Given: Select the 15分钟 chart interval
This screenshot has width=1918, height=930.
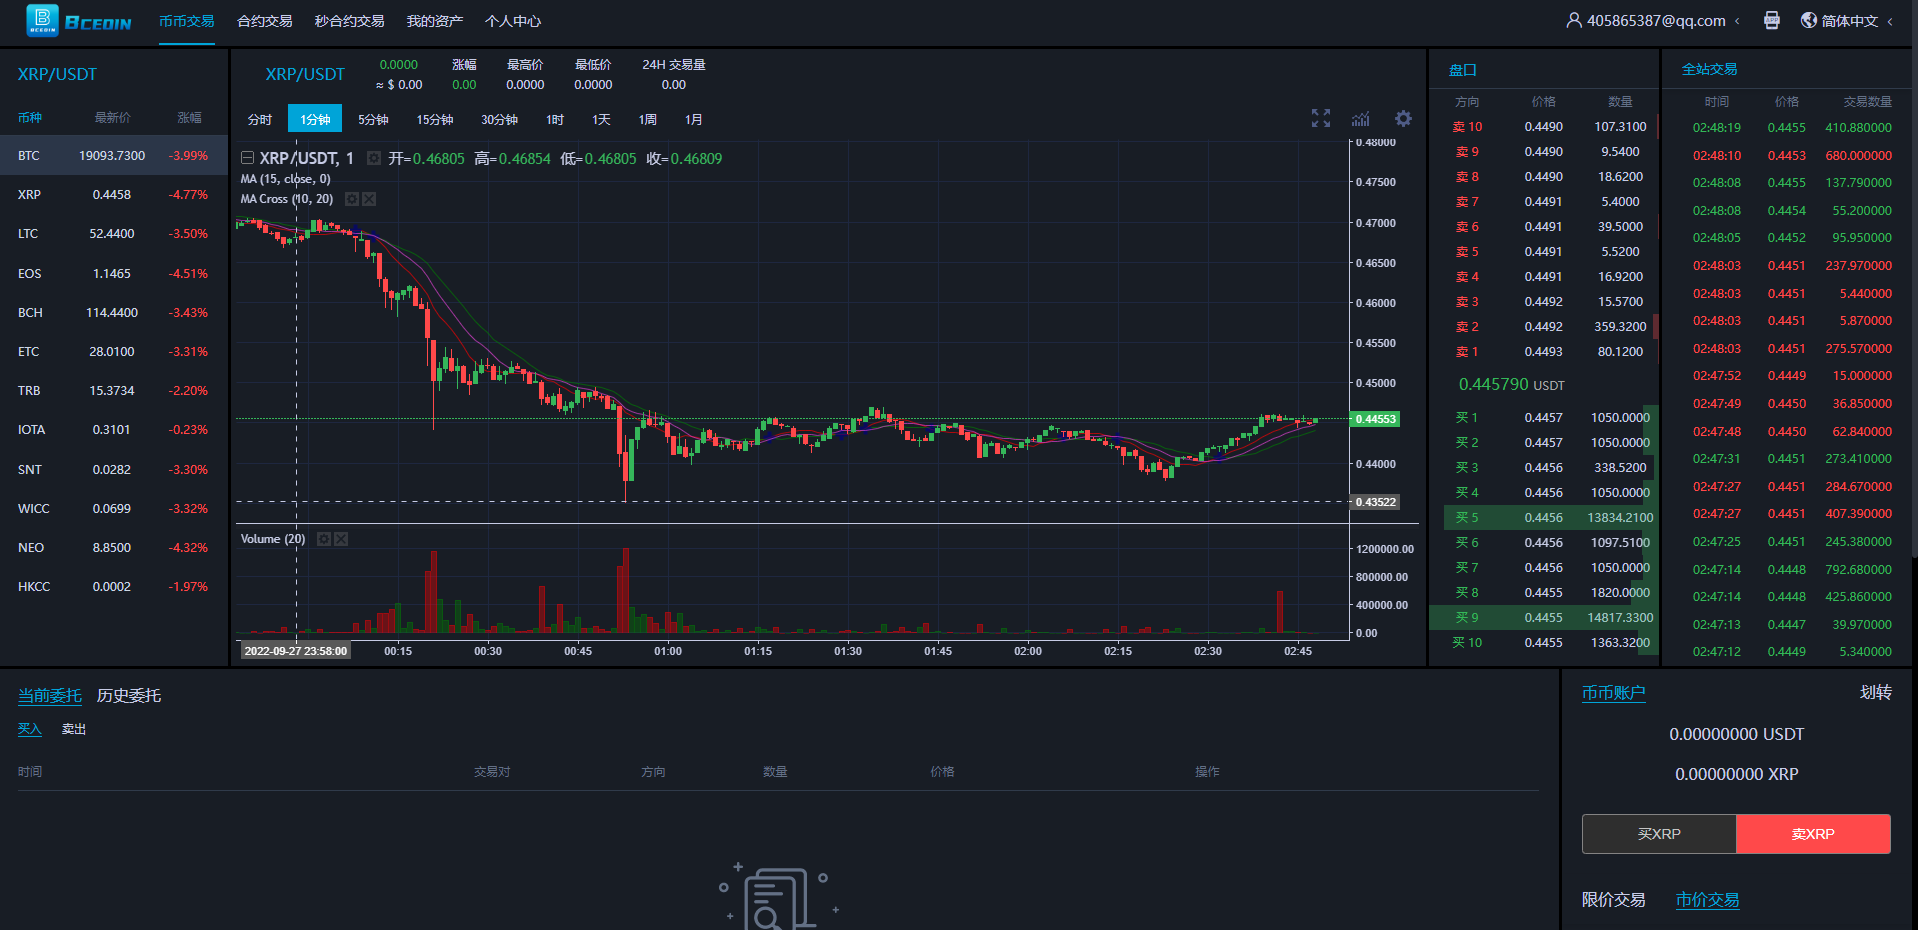Looking at the screenshot, I should [x=434, y=119].
